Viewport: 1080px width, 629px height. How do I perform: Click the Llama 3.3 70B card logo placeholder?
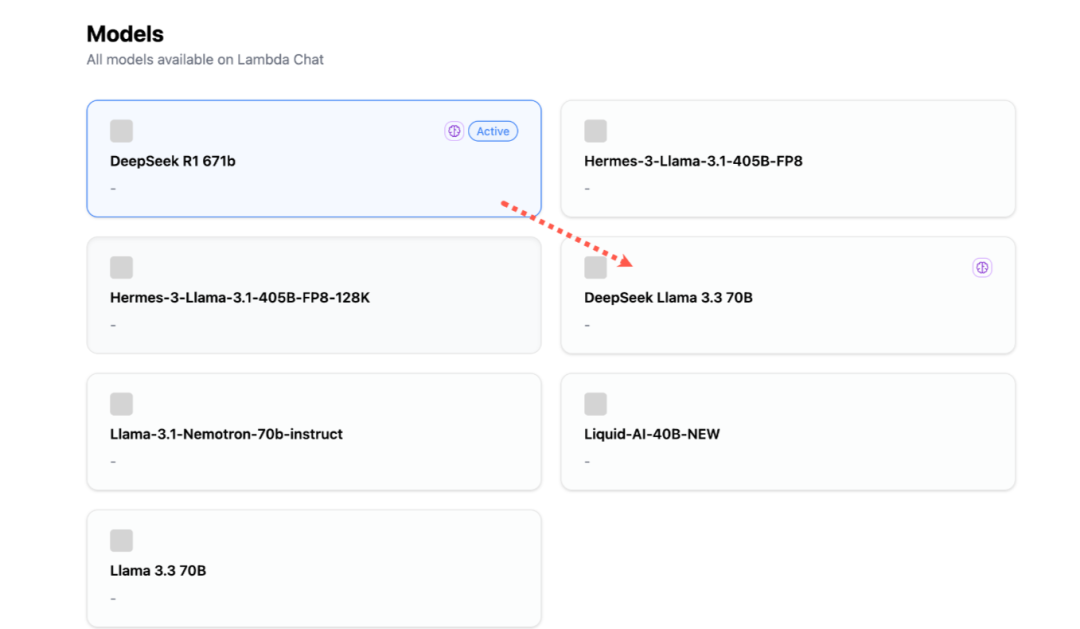(x=121, y=540)
